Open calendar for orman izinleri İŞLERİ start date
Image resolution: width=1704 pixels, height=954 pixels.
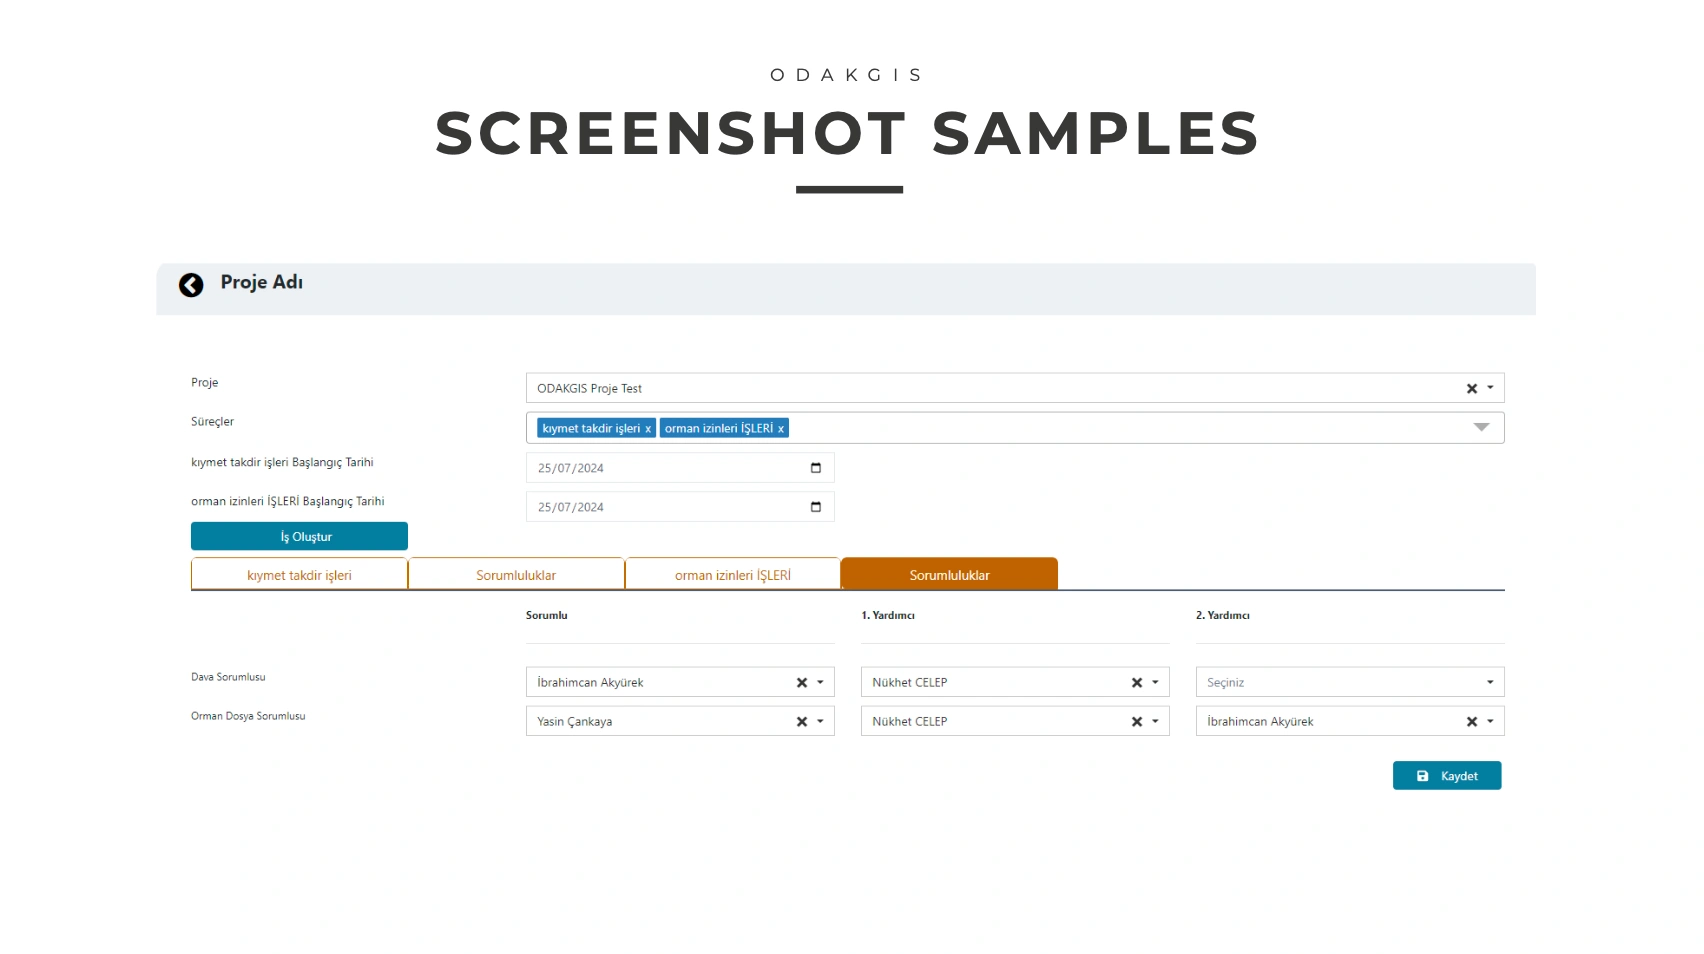coord(815,507)
